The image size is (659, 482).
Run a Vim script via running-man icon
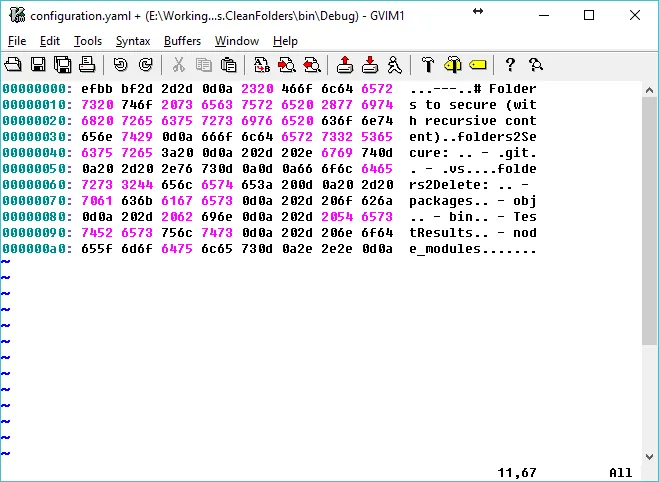[x=394, y=65]
